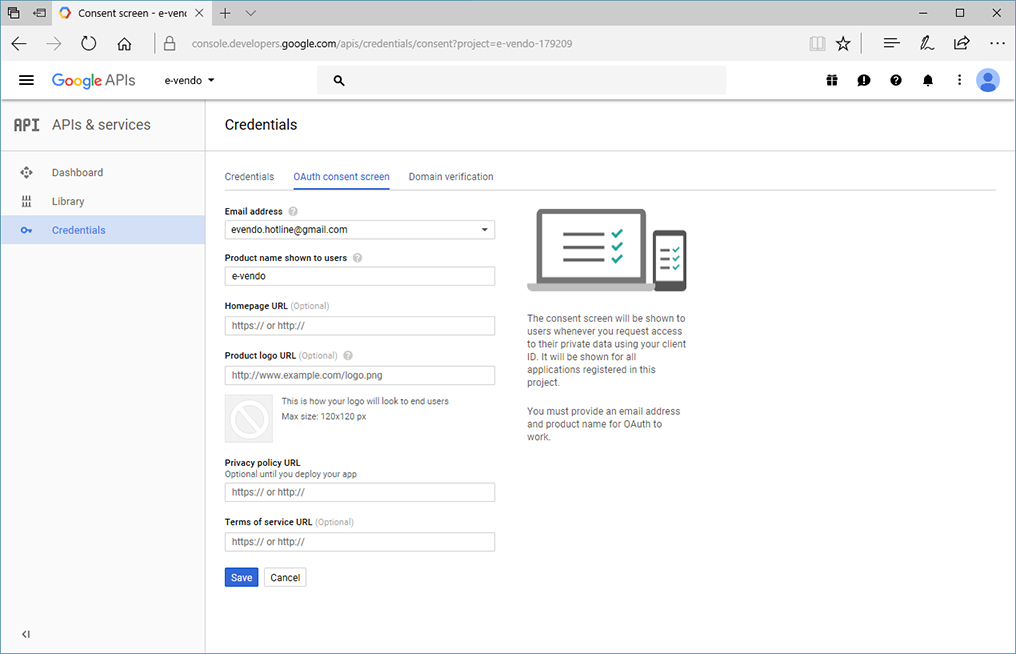Switch to the Credentials tab
Screen dimensions: 1016x654
coord(249,176)
